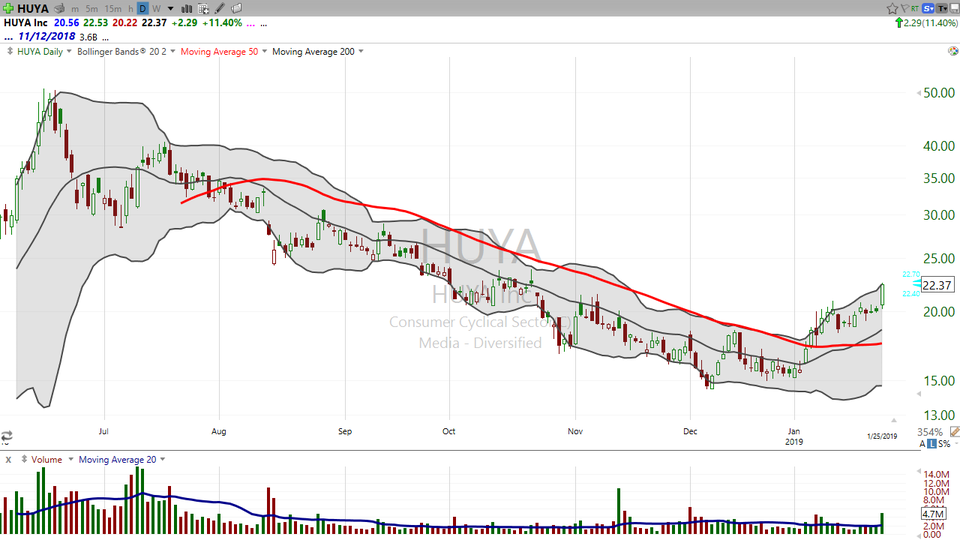Expand Bollinger Bands 20 2 dropdown arrow

click(x=173, y=51)
